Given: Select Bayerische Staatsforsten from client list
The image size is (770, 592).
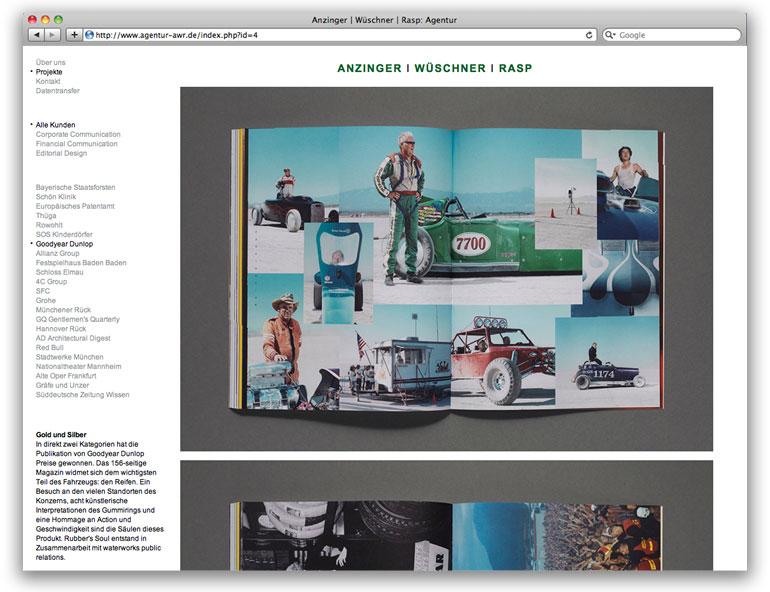Looking at the screenshot, I should [75, 187].
